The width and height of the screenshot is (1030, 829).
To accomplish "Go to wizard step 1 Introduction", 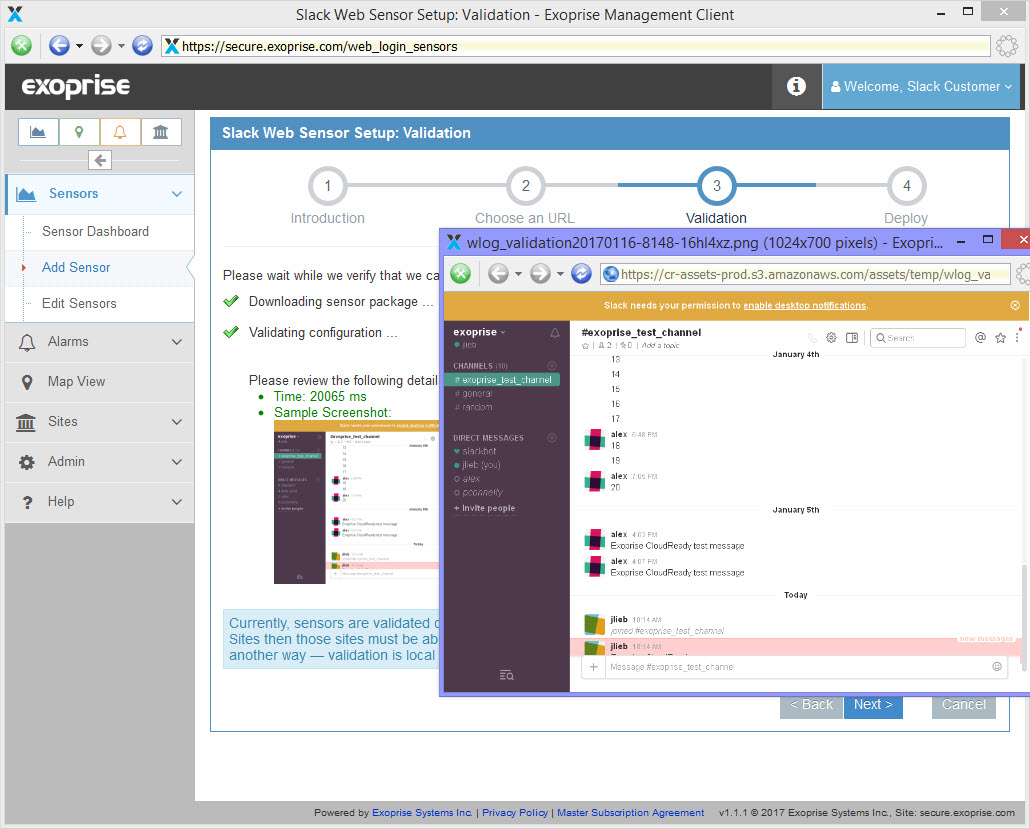I will [328, 186].
